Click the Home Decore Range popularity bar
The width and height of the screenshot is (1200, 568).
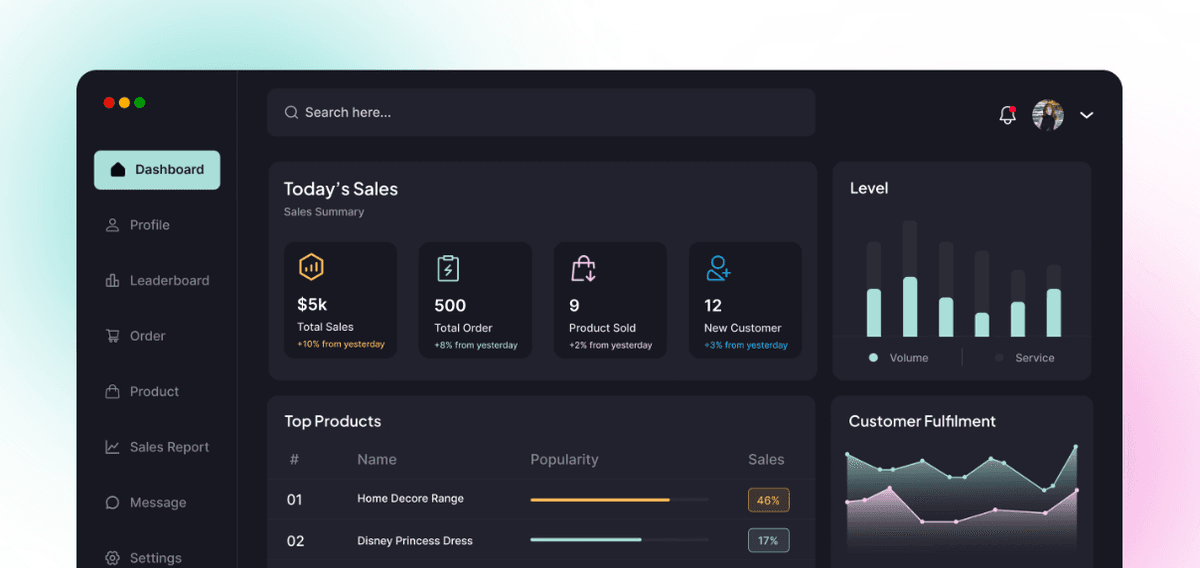[619, 499]
